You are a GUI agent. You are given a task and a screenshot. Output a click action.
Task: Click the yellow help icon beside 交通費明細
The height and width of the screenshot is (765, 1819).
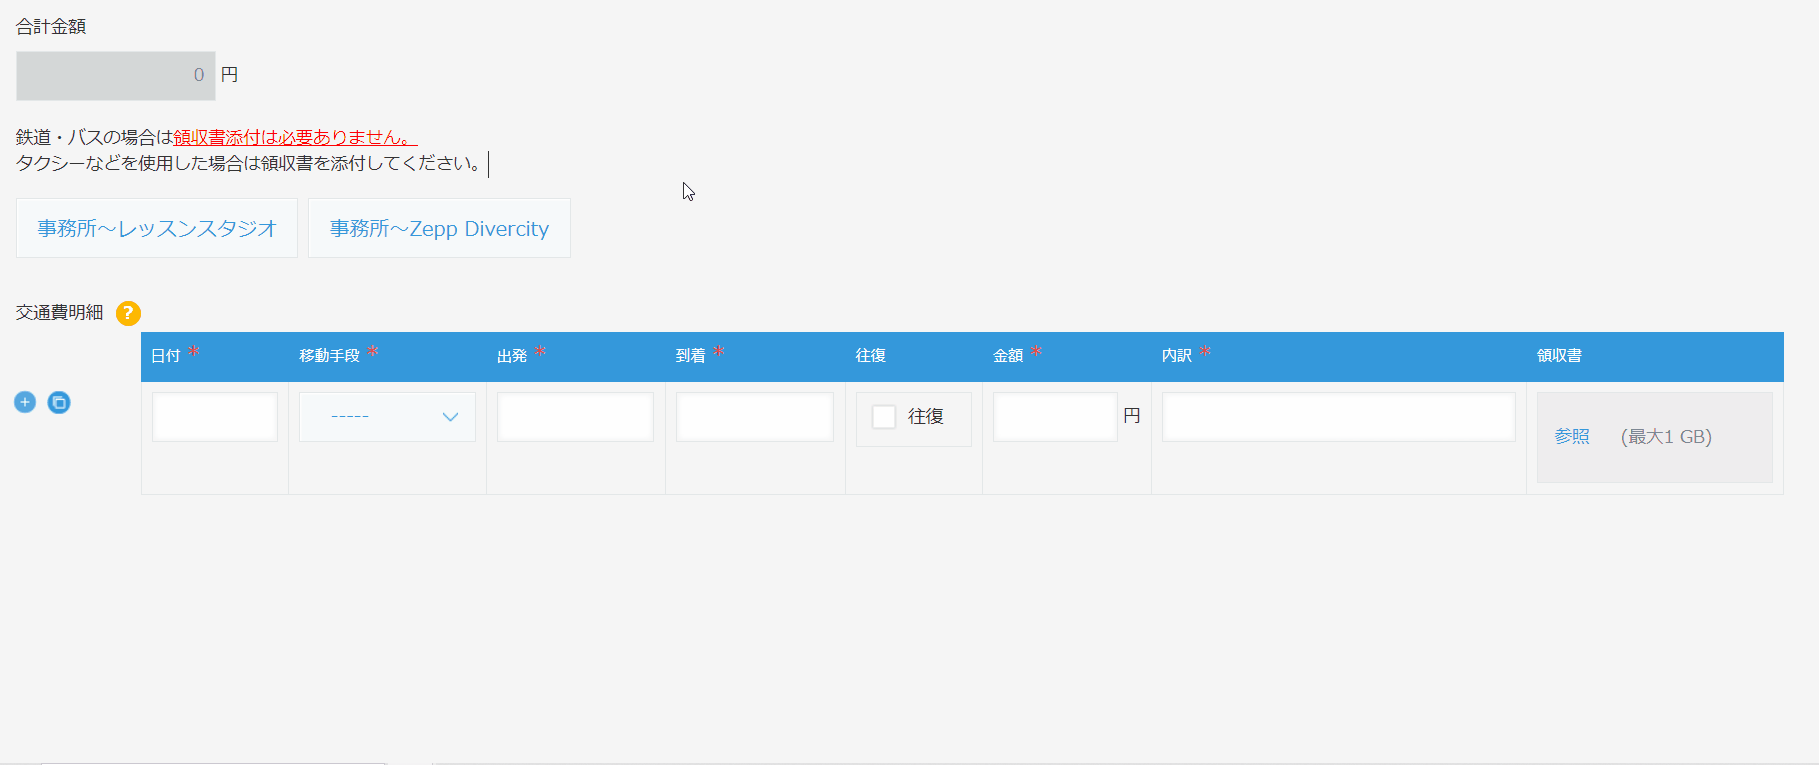click(x=128, y=313)
